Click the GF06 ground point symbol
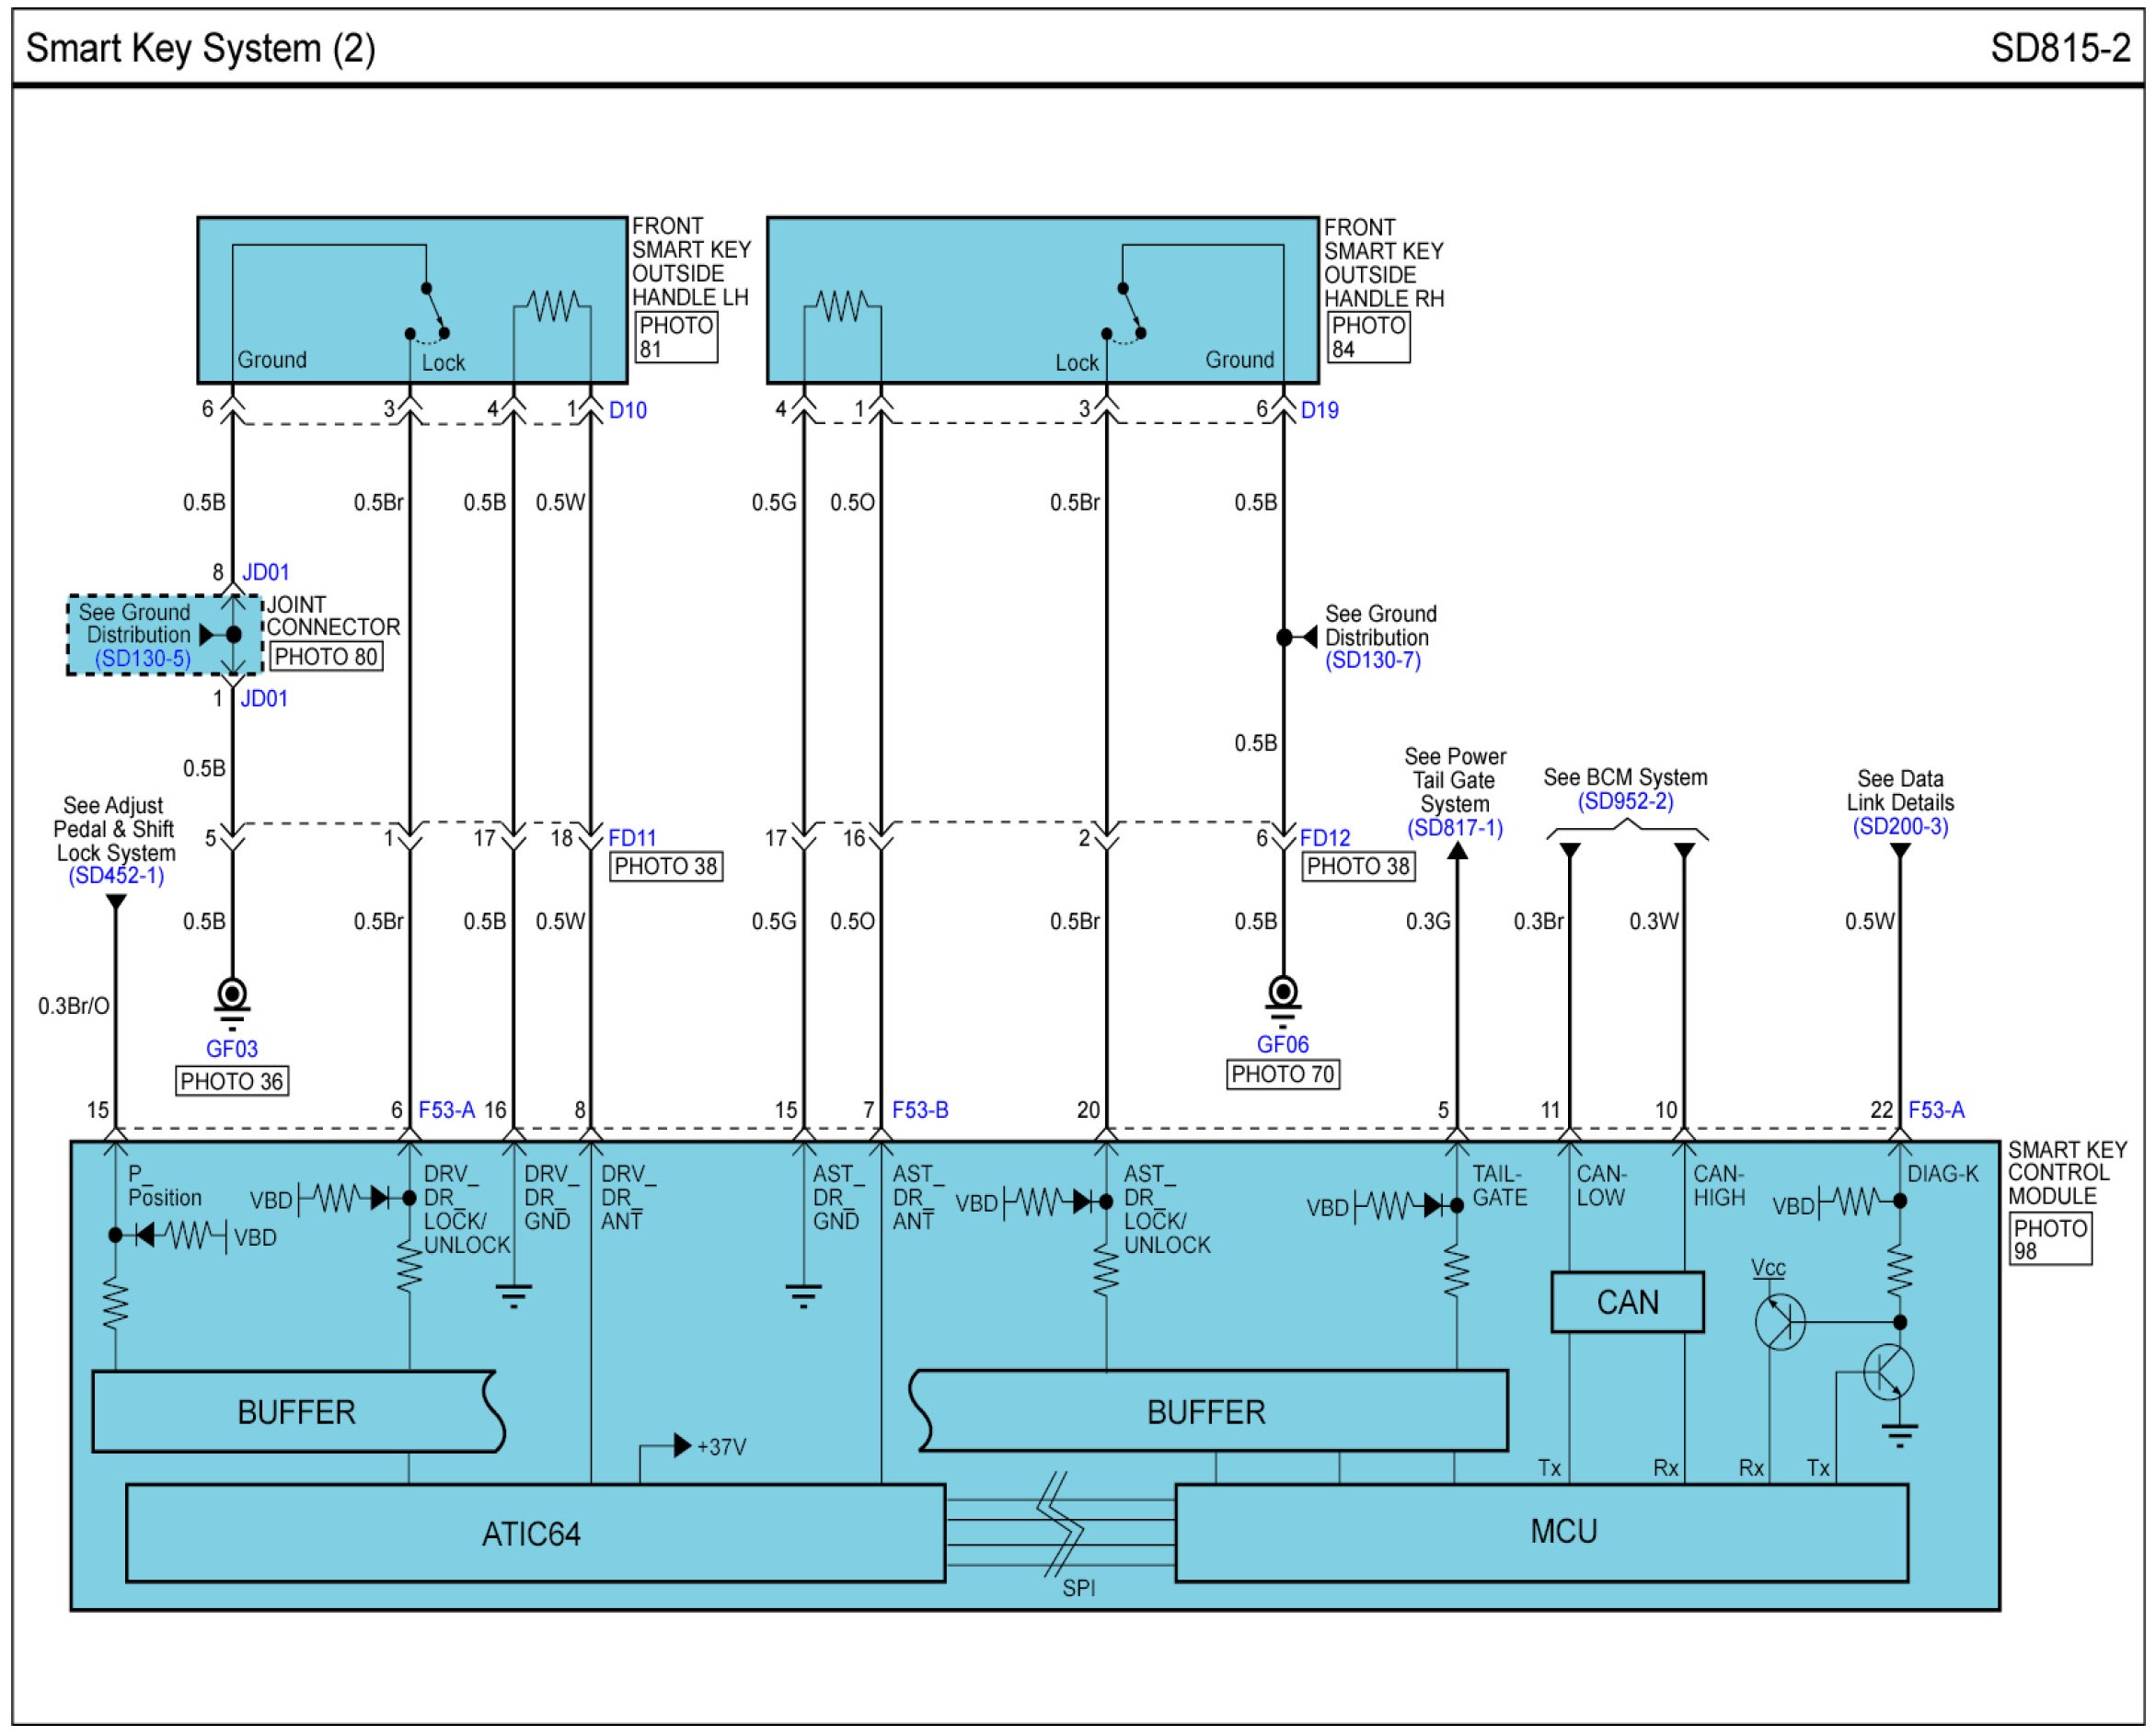The width and height of the screenshot is (2156, 1736). click(x=1283, y=993)
